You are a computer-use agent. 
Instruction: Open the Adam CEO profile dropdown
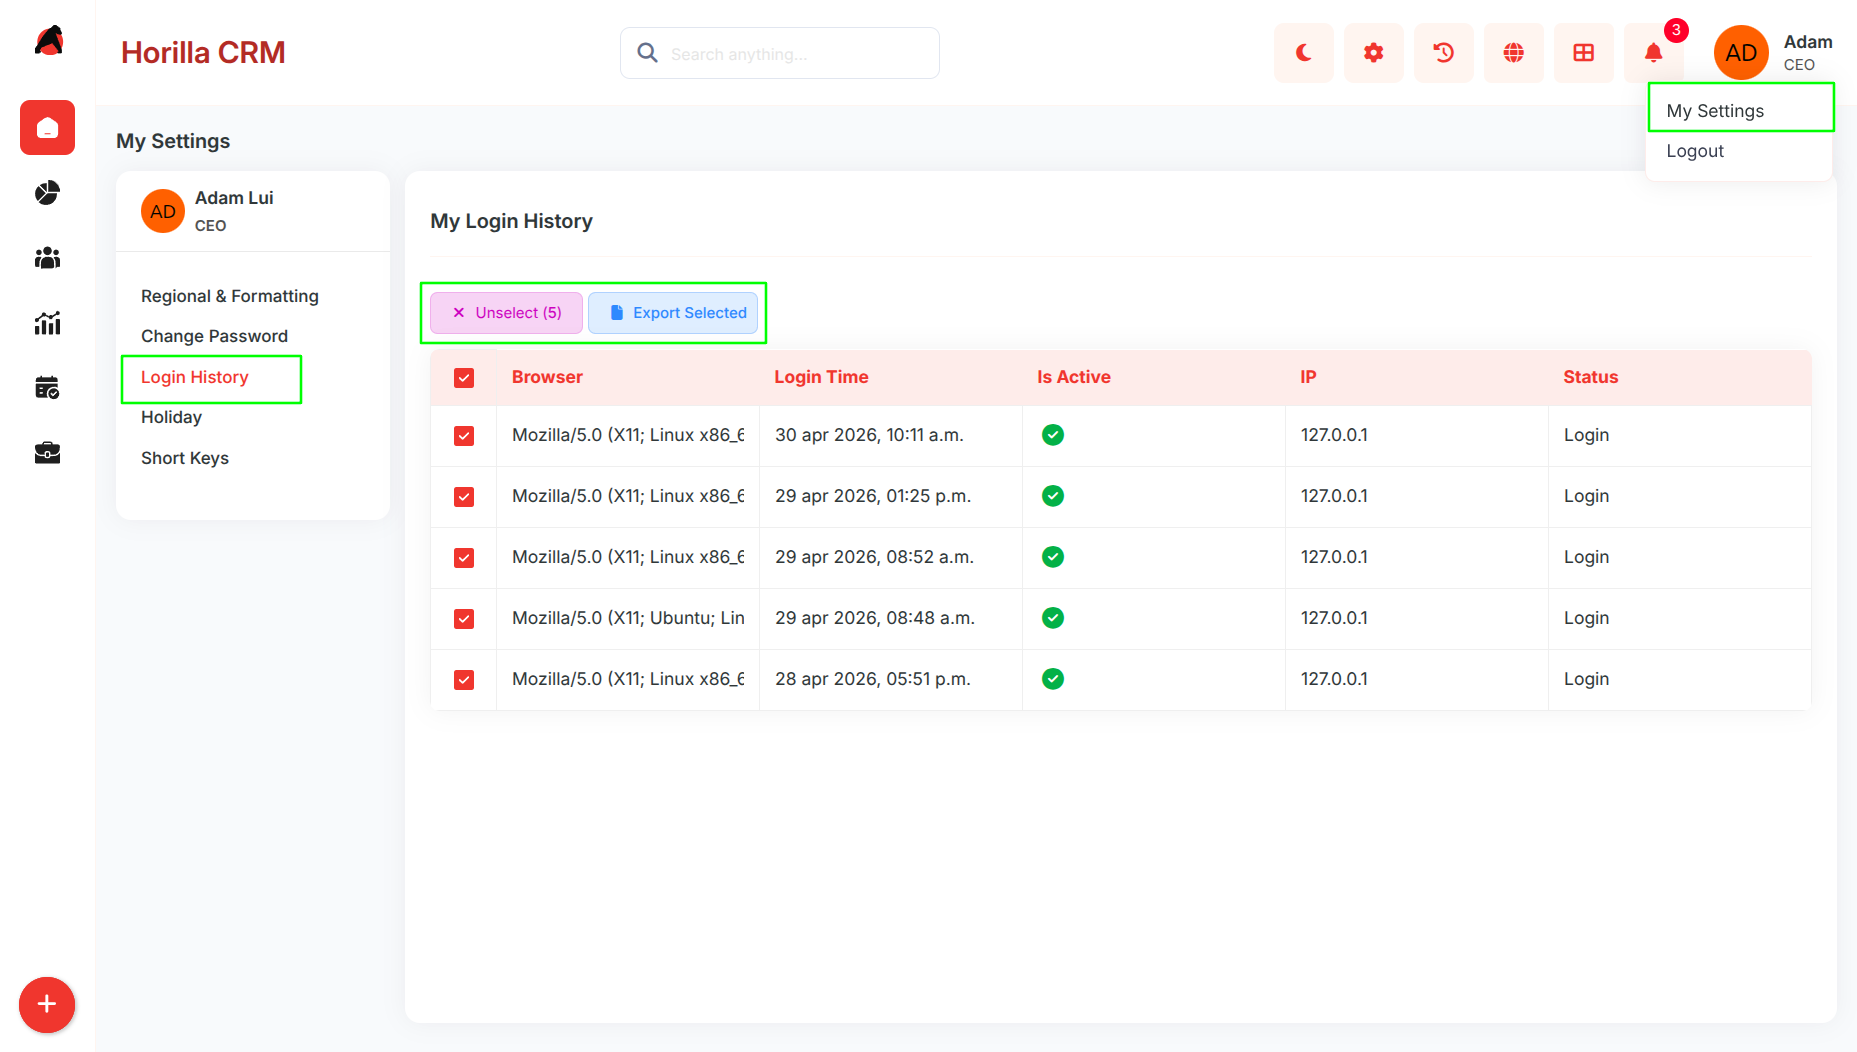pos(1774,53)
